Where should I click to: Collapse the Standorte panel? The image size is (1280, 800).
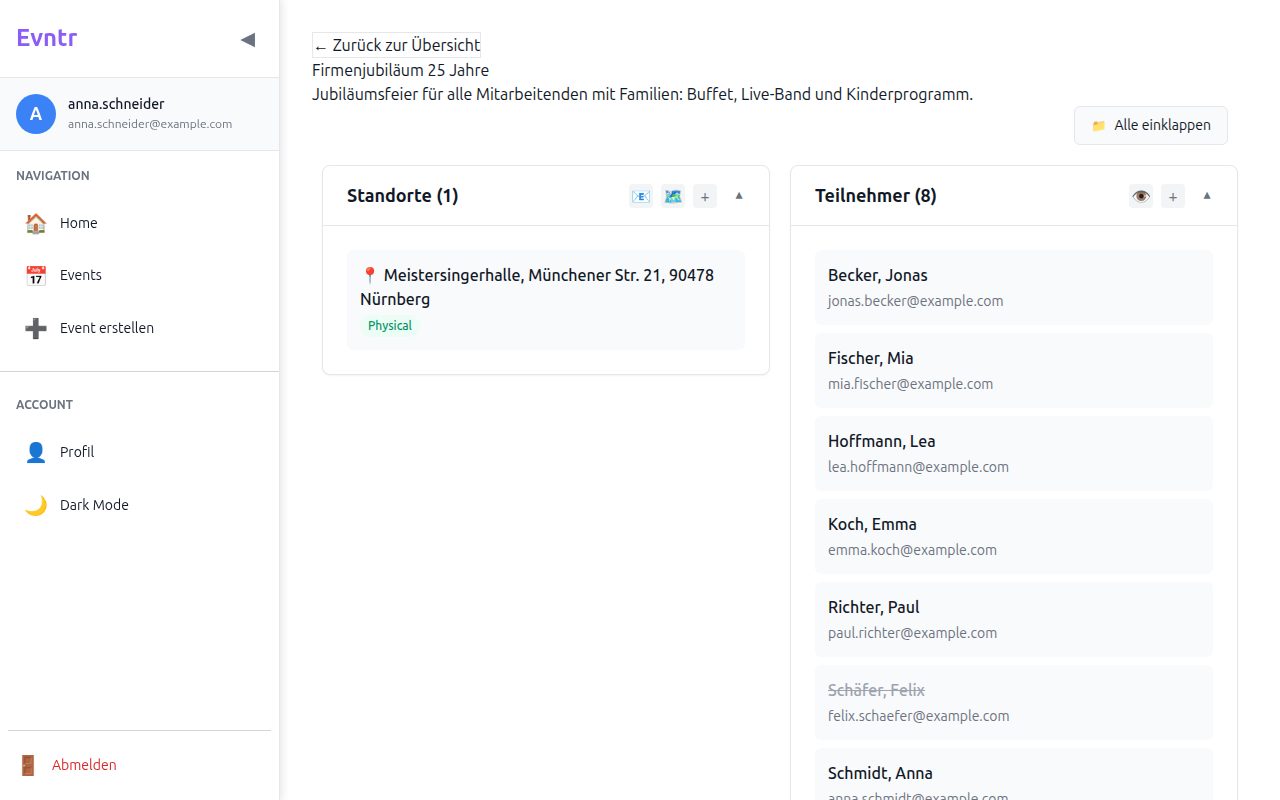point(739,196)
